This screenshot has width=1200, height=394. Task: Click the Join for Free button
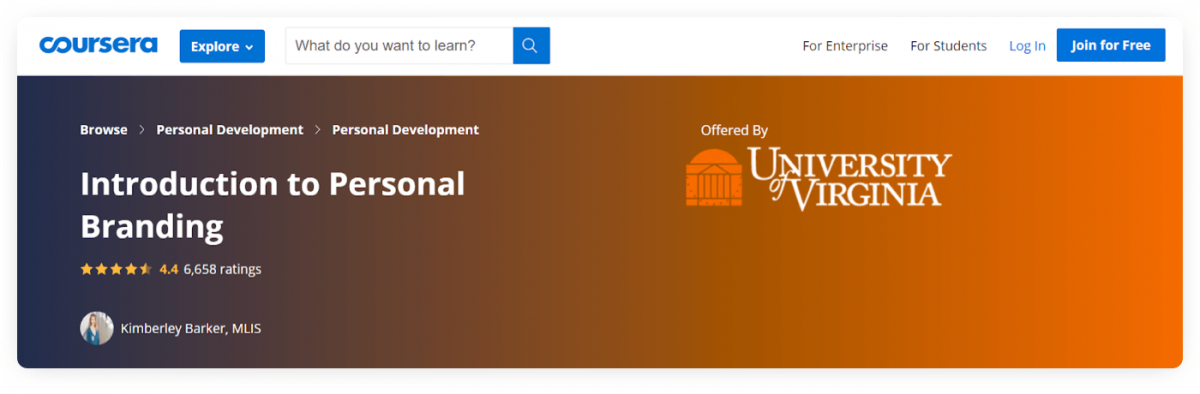click(x=1111, y=45)
